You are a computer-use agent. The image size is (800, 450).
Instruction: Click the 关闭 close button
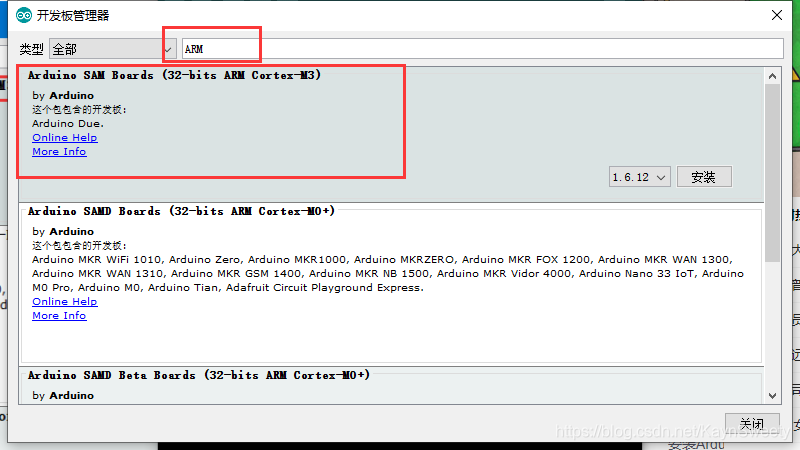(752, 423)
